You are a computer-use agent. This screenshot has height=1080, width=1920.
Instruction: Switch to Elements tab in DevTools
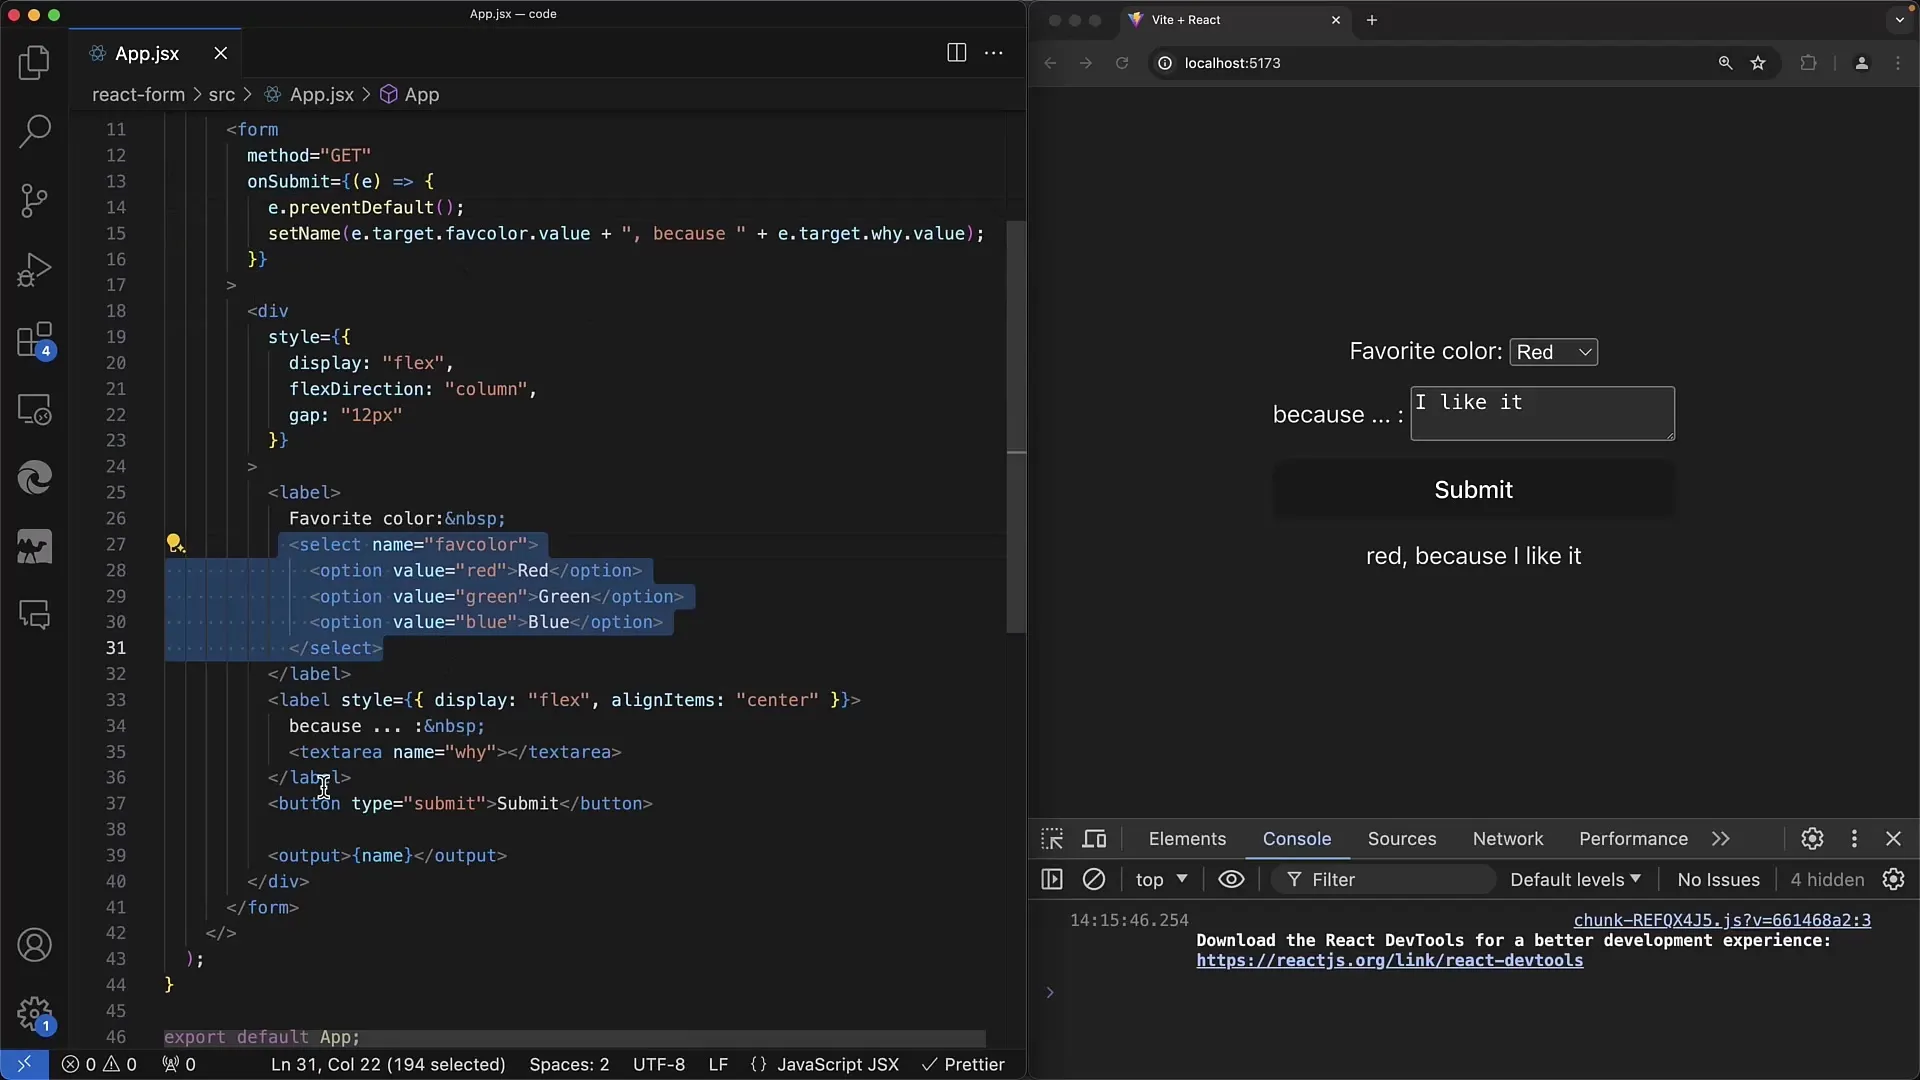click(x=1187, y=839)
